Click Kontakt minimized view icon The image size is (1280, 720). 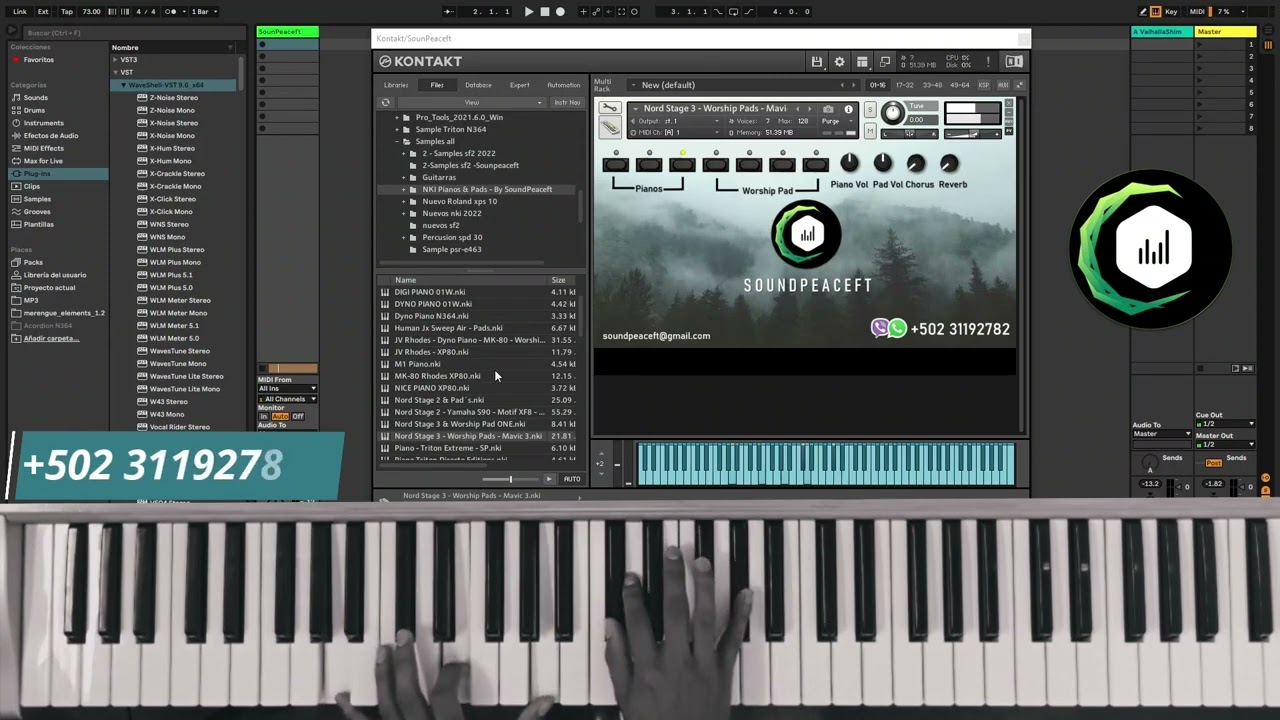(x=885, y=62)
